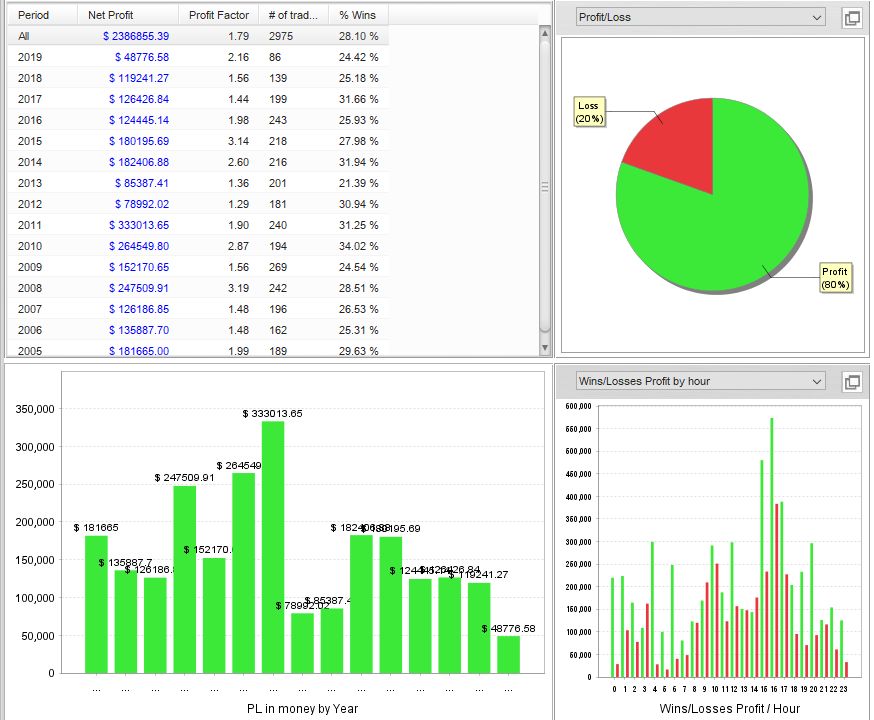
Task: Click net profit value $ 247509.91 in table
Action: click(x=139, y=288)
